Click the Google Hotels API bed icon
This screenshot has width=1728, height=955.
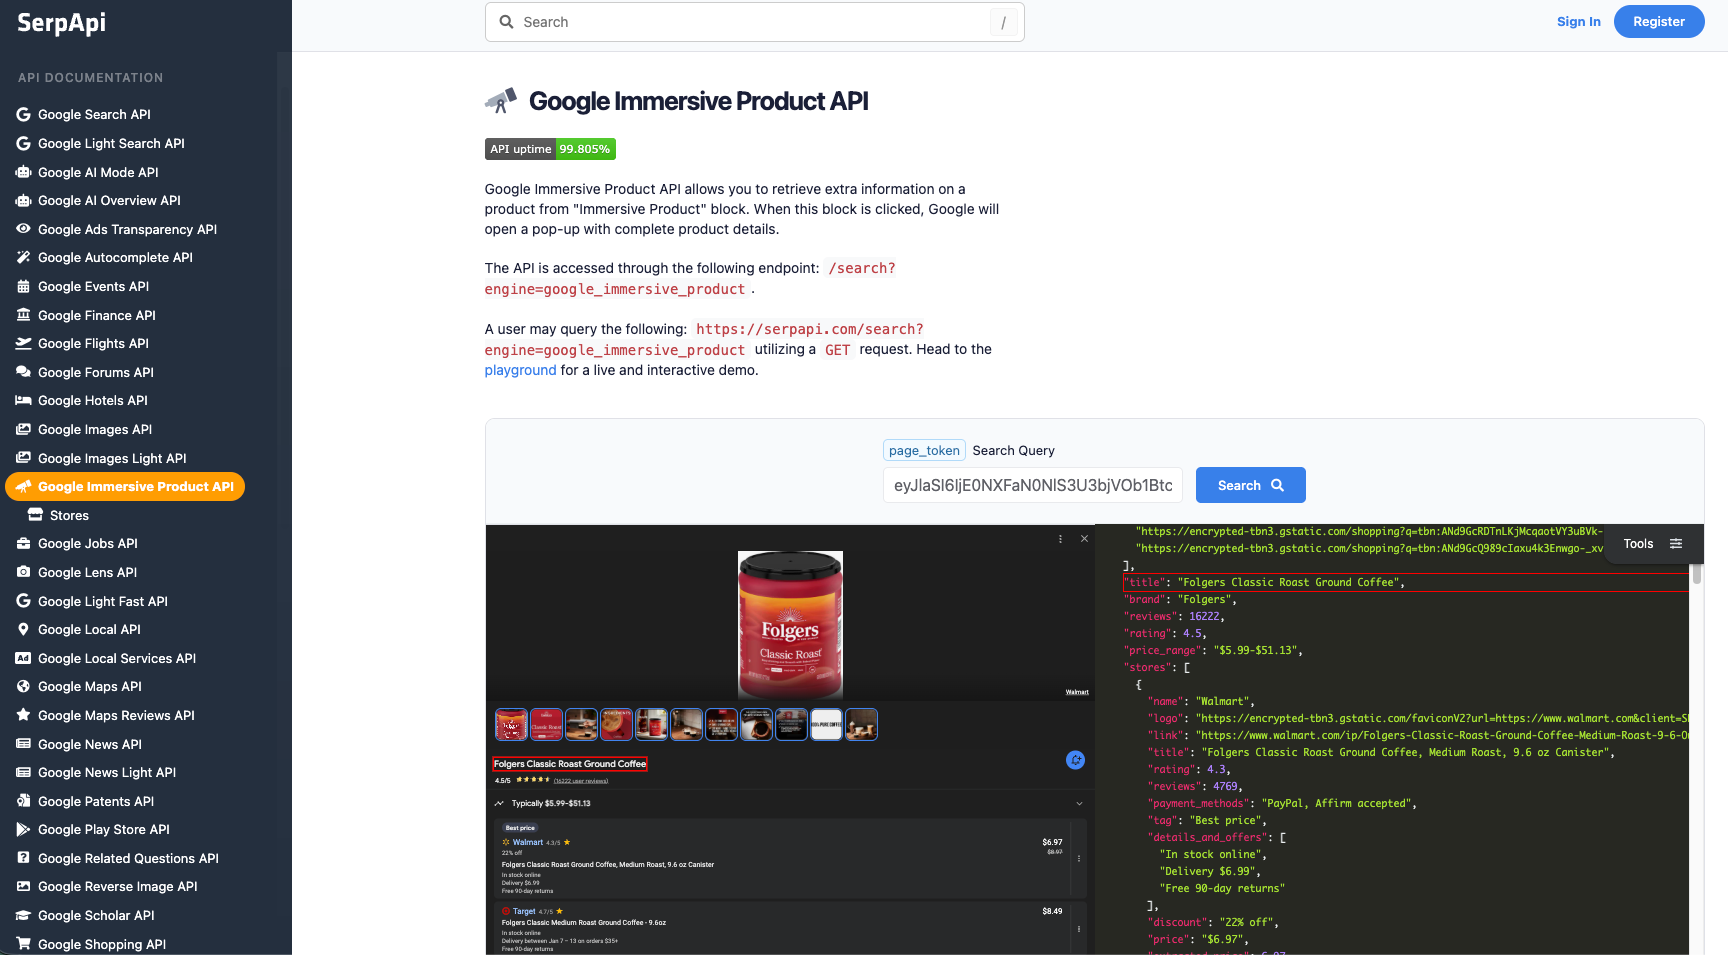coord(23,400)
